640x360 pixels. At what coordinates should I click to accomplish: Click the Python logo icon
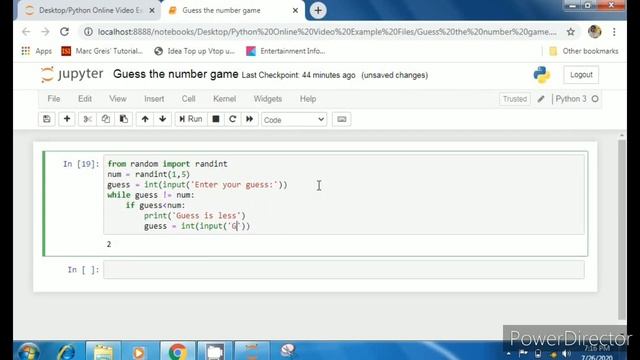[542, 75]
